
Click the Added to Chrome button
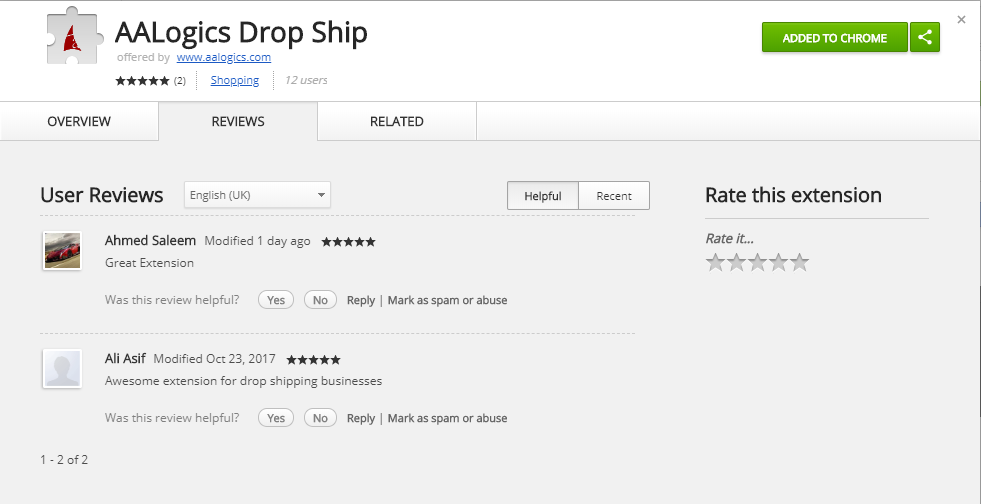tap(835, 38)
